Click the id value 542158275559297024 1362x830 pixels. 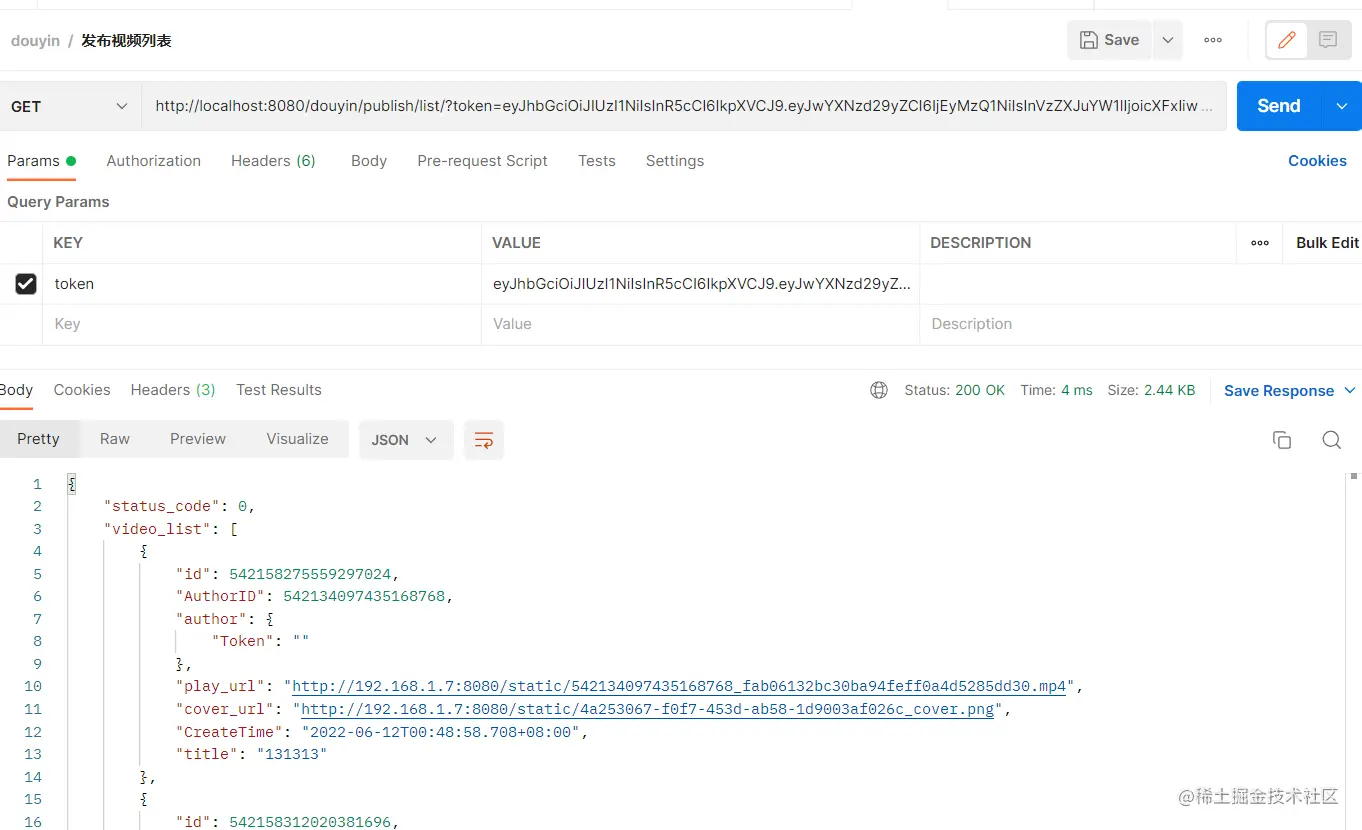312,574
